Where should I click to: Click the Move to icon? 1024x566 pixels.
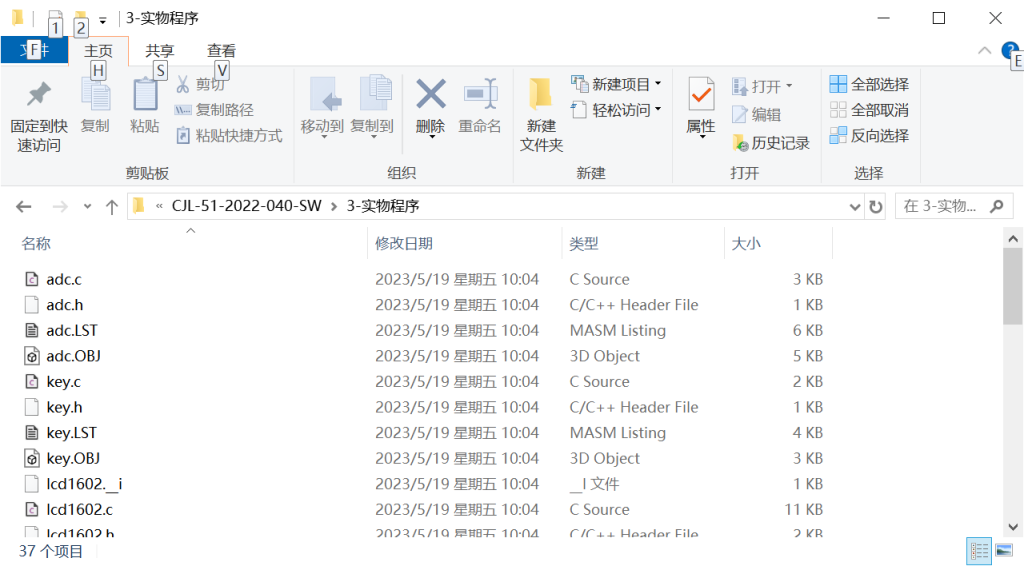point(322,96)
